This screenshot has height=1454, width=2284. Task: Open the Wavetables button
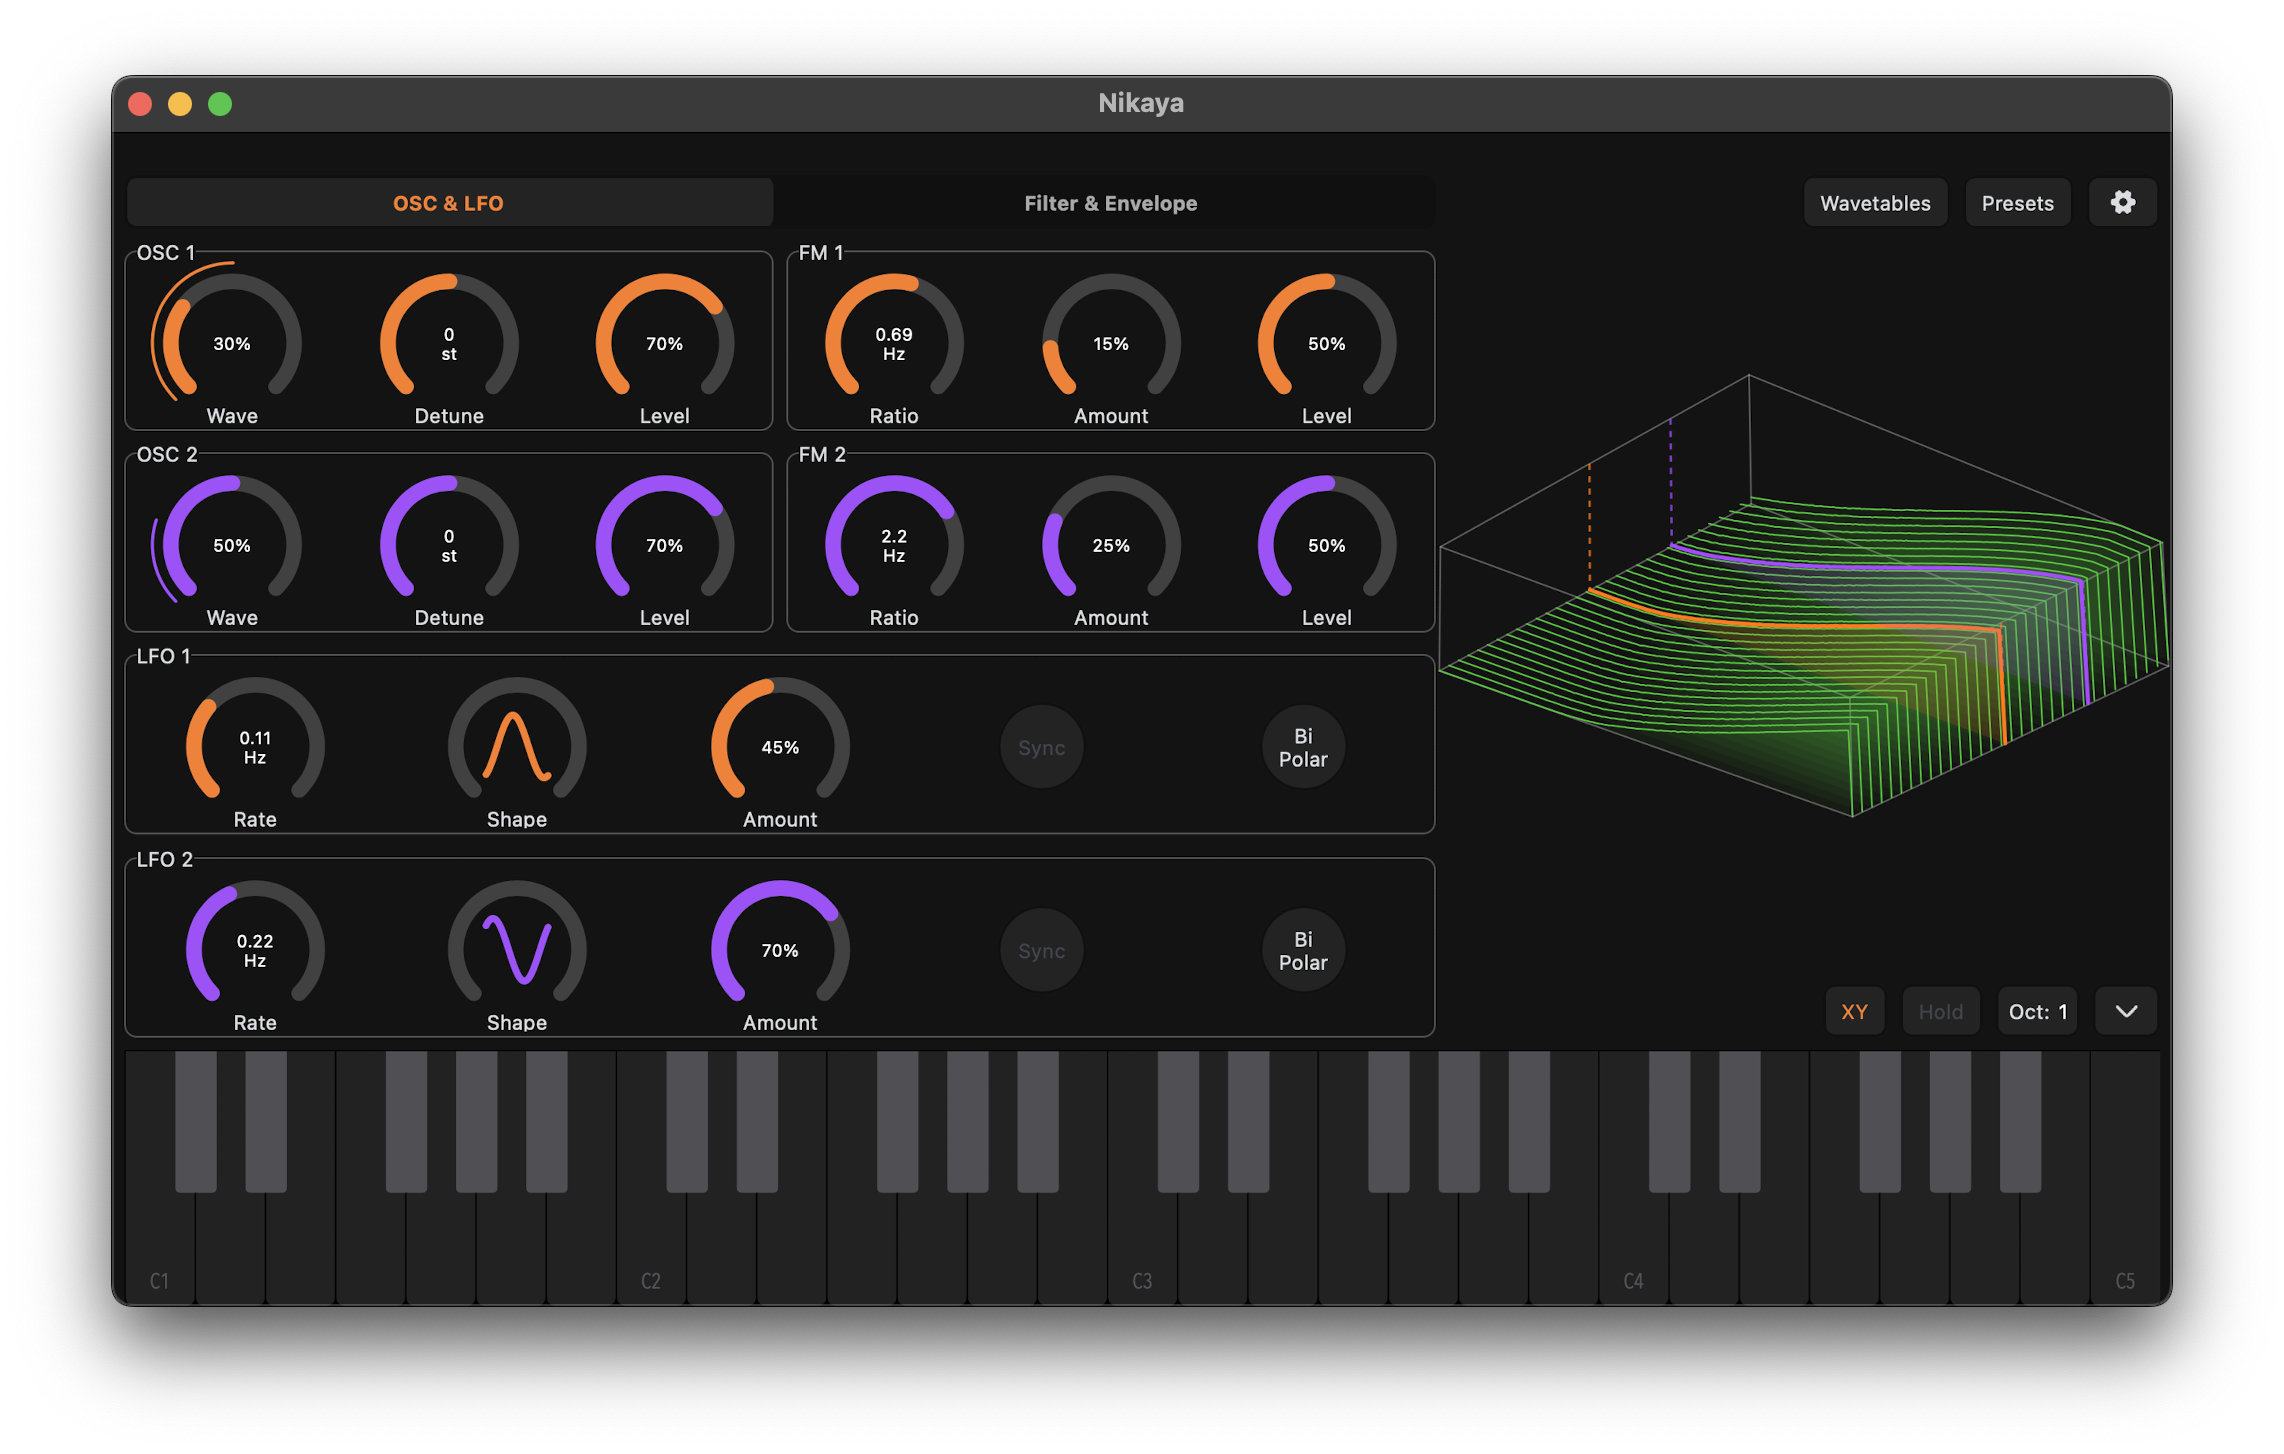1874,203
